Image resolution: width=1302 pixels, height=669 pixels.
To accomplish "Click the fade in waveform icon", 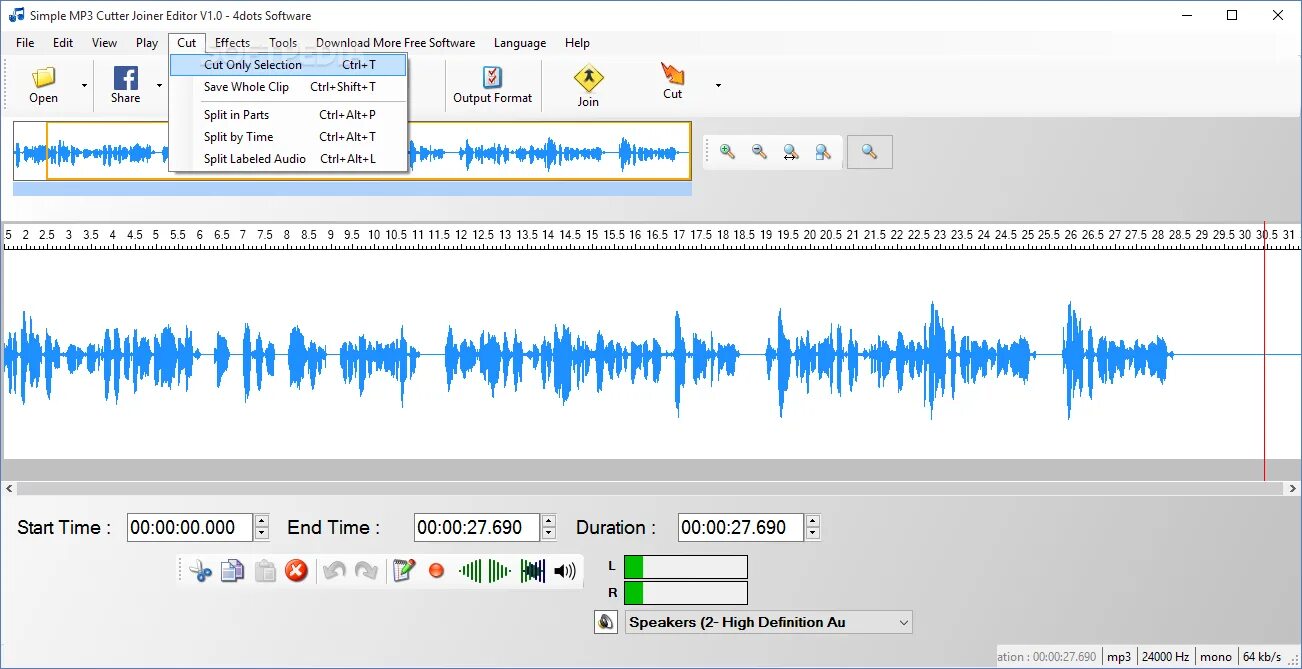I will pos(470,571).
